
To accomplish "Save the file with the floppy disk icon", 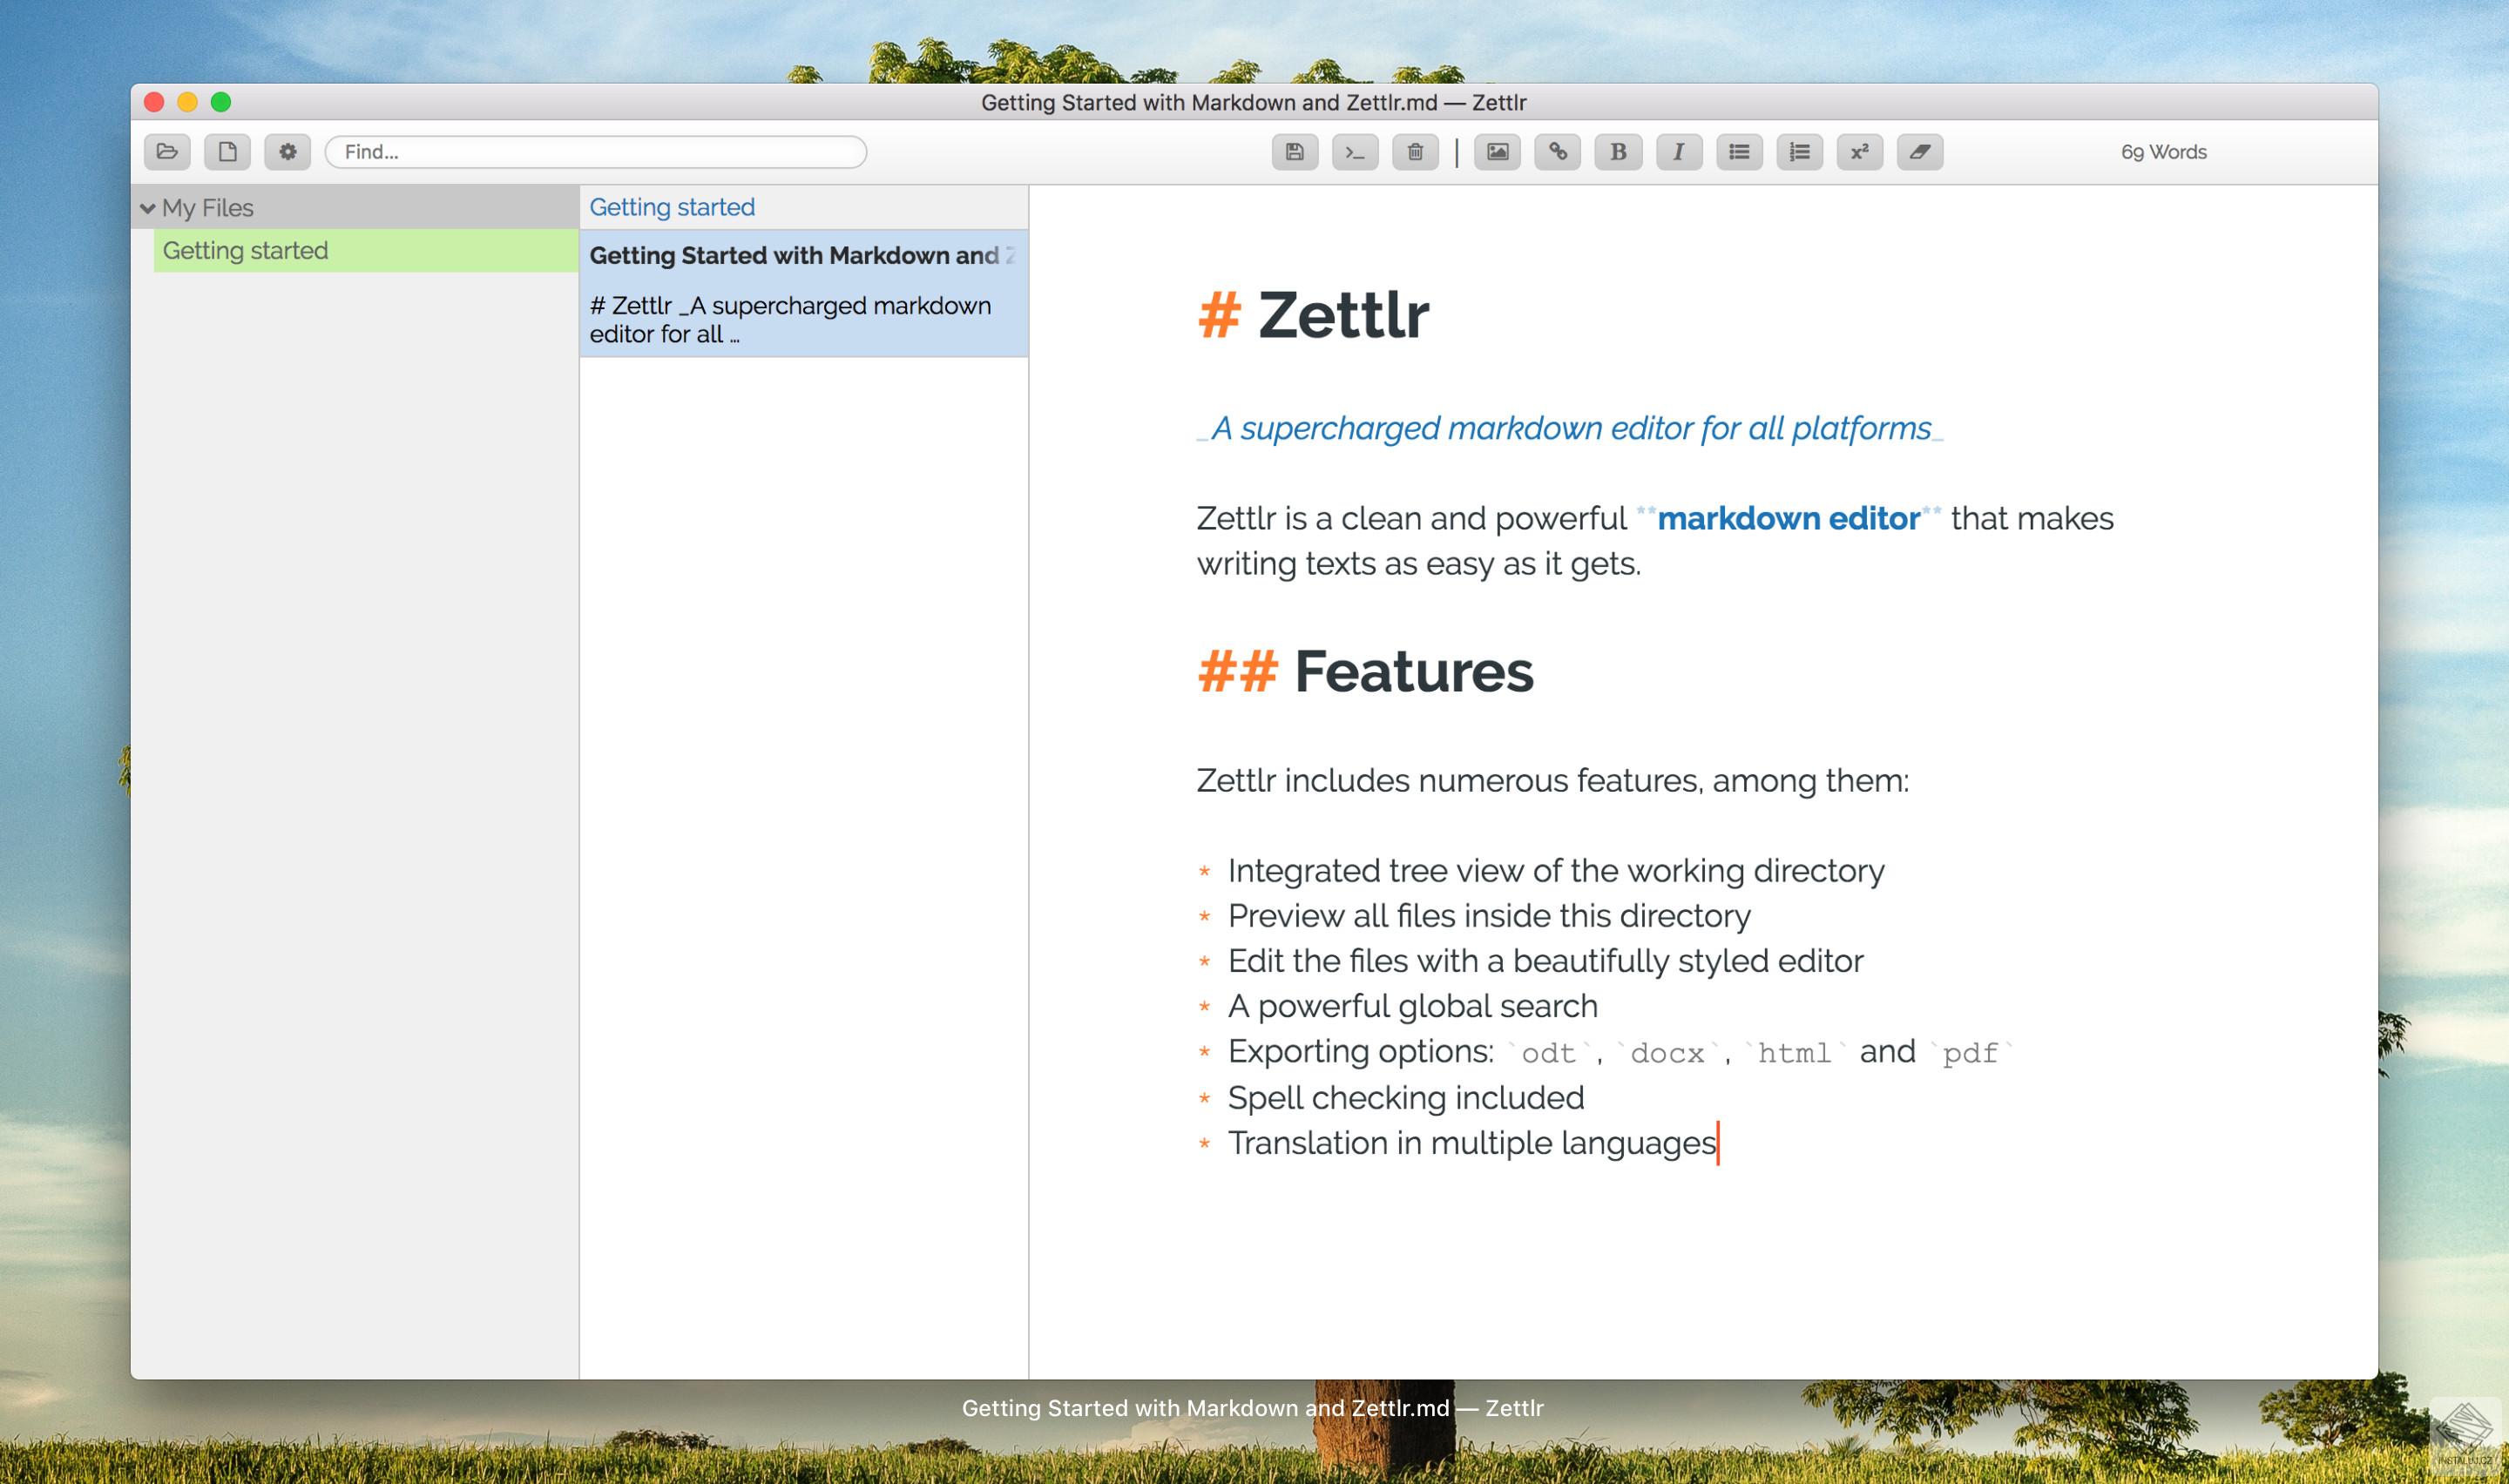I will 1295,152.
